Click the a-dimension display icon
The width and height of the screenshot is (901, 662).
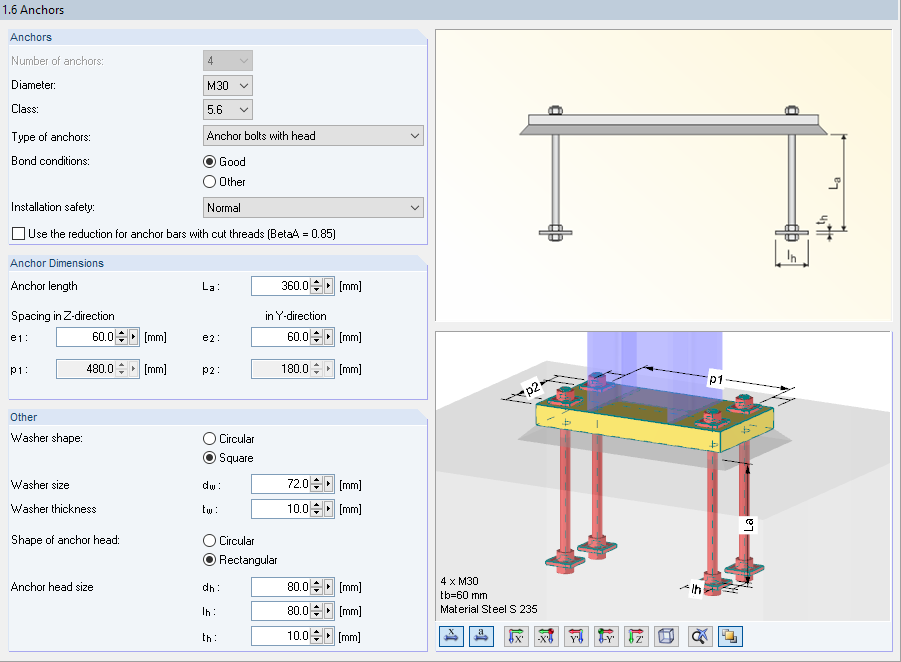(481, 636)
